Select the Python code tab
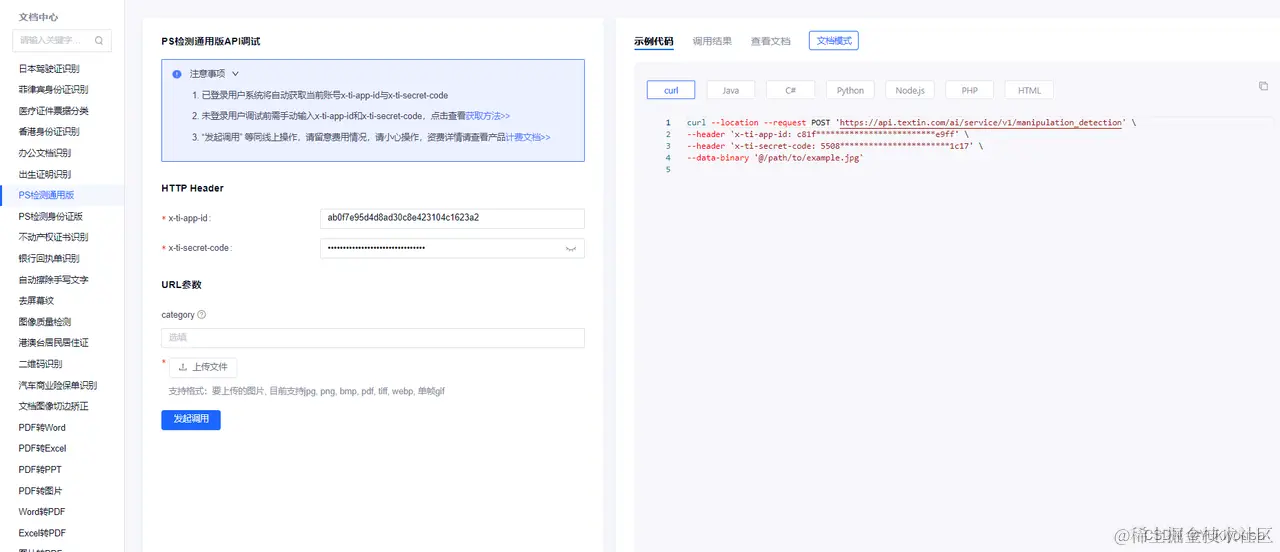 850,90
